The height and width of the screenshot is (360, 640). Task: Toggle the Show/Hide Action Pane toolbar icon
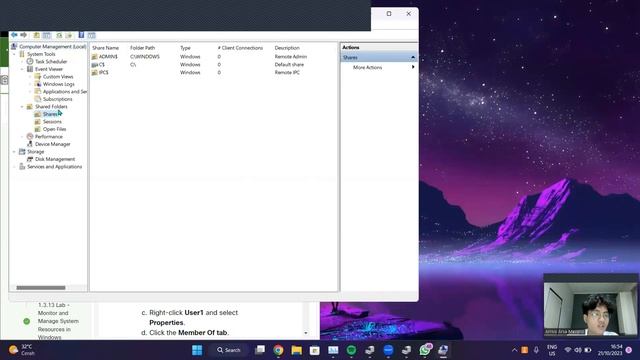coord(91,35)
